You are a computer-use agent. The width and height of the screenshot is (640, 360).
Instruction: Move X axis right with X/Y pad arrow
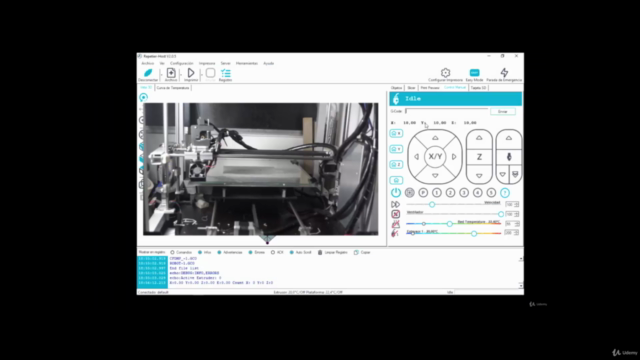coord(454,157)
